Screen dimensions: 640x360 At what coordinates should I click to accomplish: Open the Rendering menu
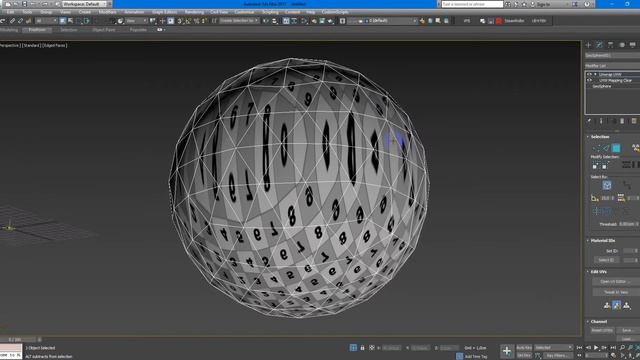pos(194,12)
